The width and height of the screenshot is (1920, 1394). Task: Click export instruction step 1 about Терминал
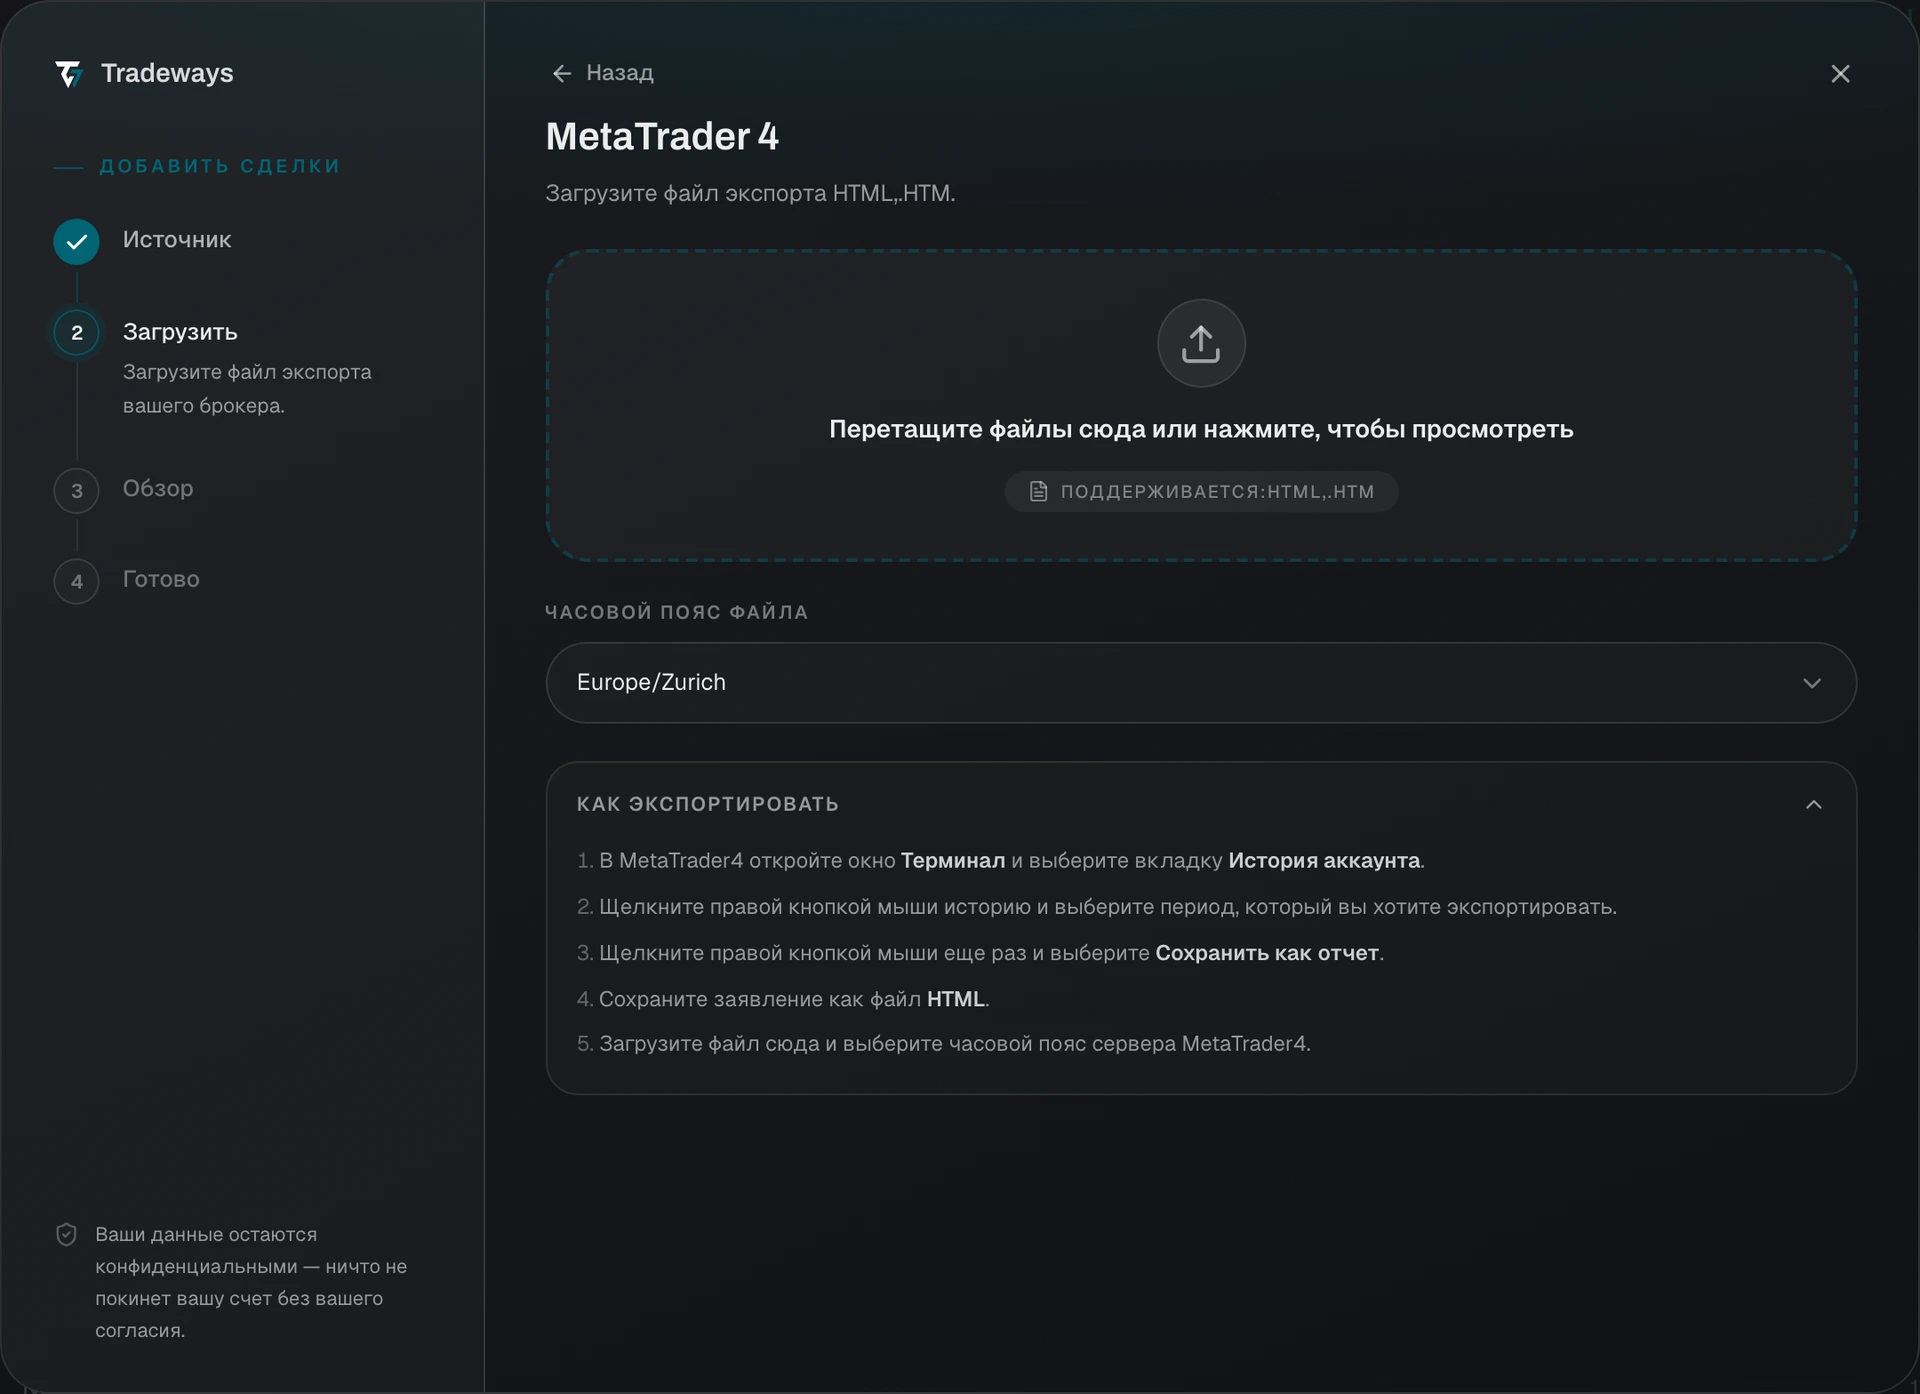click(1001, 861)
